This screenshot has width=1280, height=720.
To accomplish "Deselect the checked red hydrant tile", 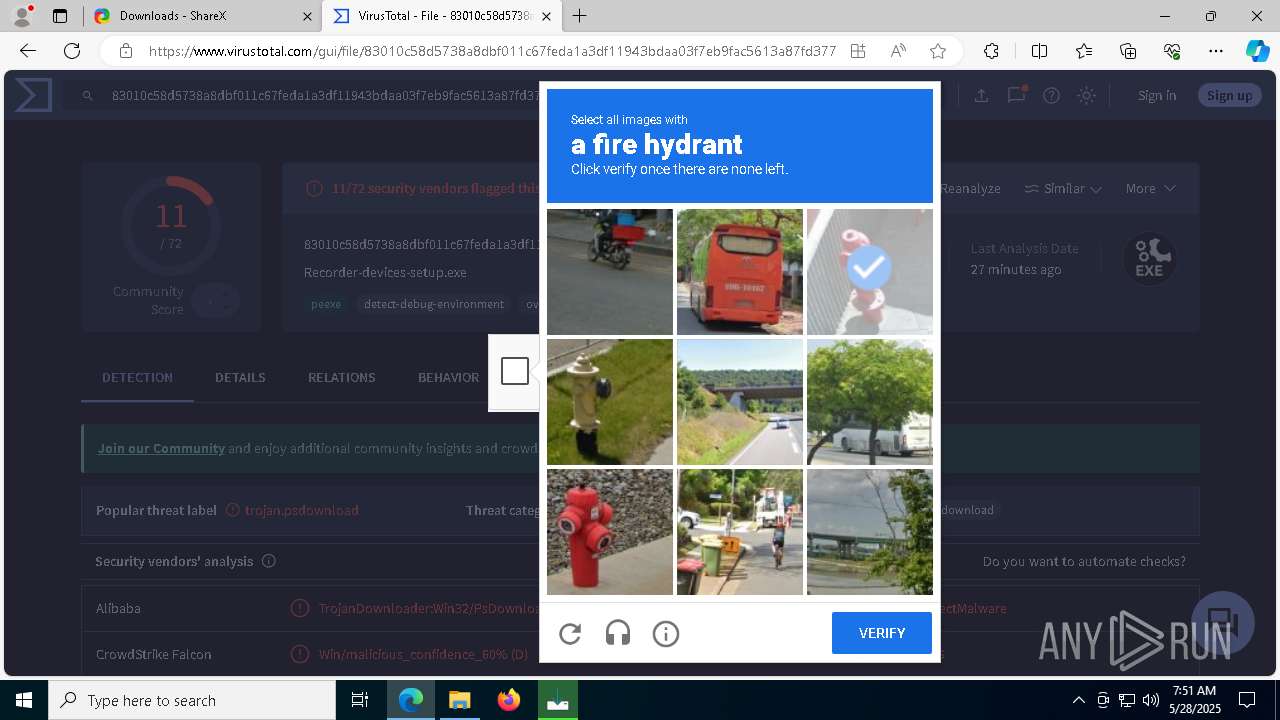I will [870, 272].
